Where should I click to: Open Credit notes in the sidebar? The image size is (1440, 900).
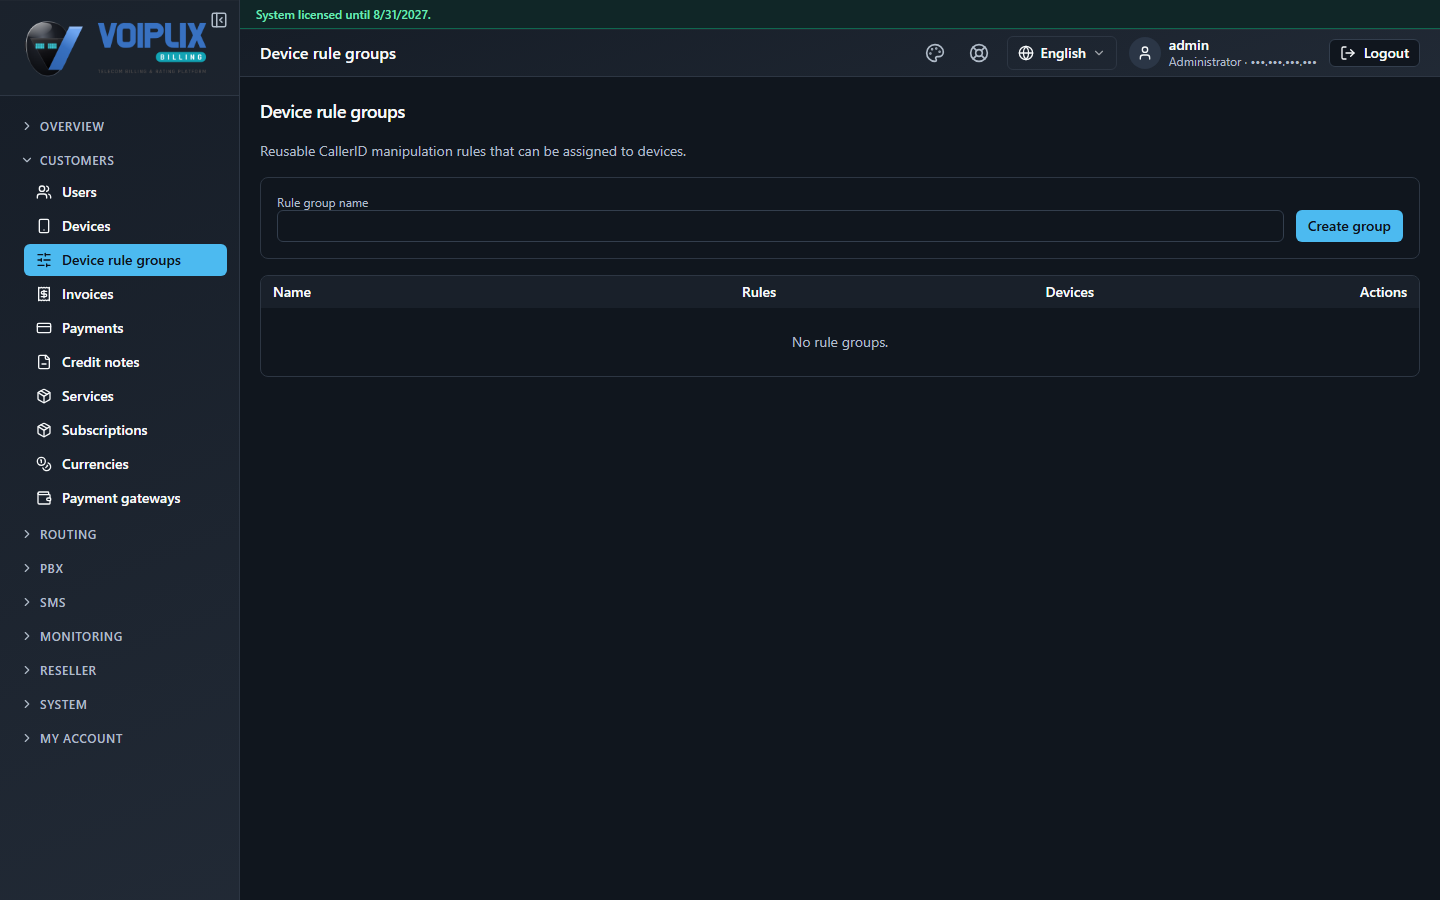125,362
